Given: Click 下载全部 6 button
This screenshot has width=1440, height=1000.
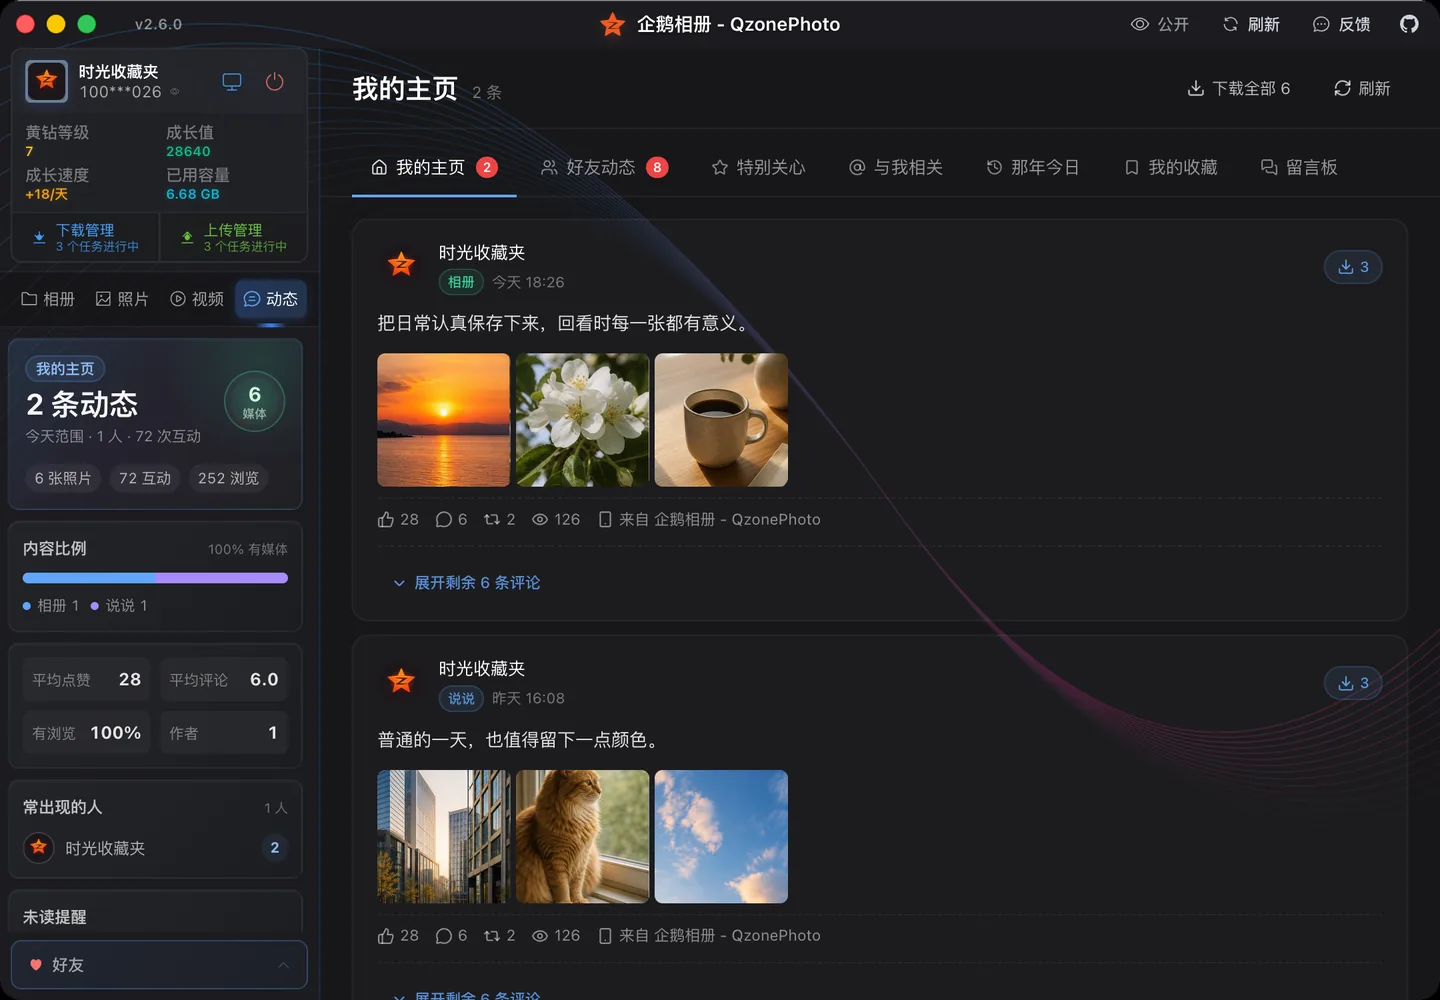Looking at the screenshot, I should [1238, 88].
